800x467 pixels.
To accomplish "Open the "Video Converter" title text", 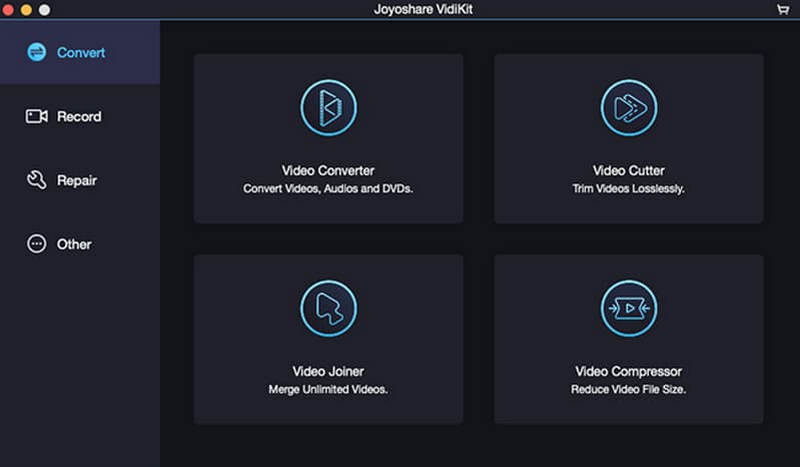I will tap(328, 171).
